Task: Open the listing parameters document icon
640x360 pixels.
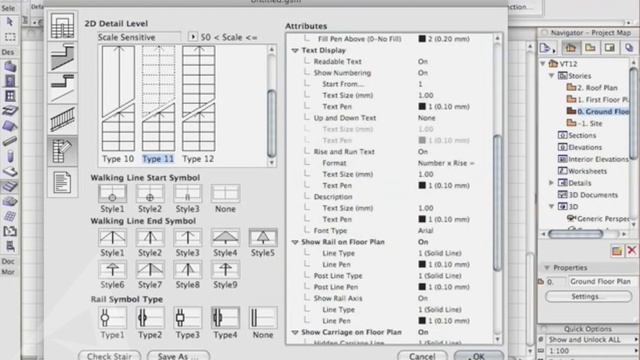Action: 62,182
